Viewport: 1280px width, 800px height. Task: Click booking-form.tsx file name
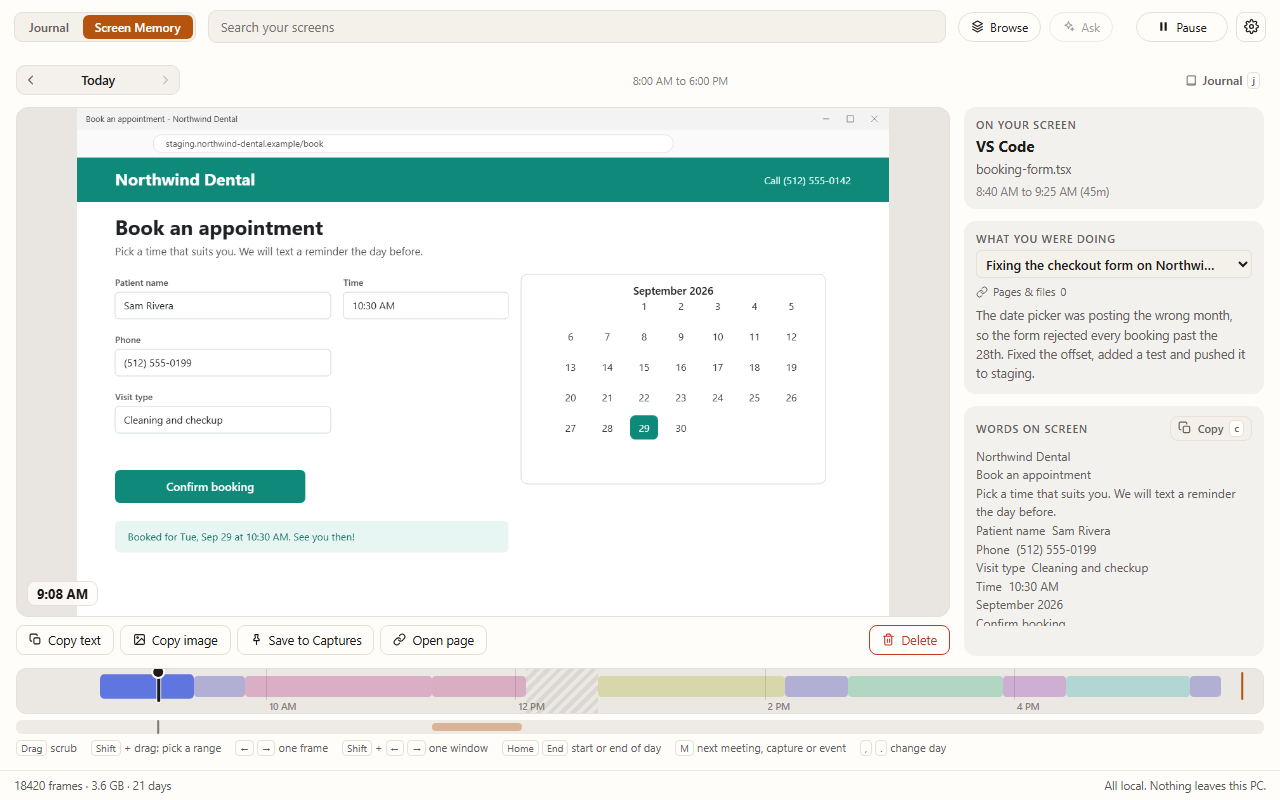coord(1024,170)
